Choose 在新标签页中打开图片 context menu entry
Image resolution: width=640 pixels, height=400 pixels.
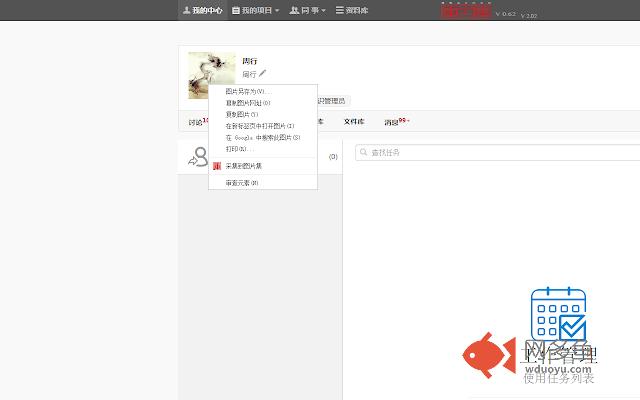(x=263, y=126)
